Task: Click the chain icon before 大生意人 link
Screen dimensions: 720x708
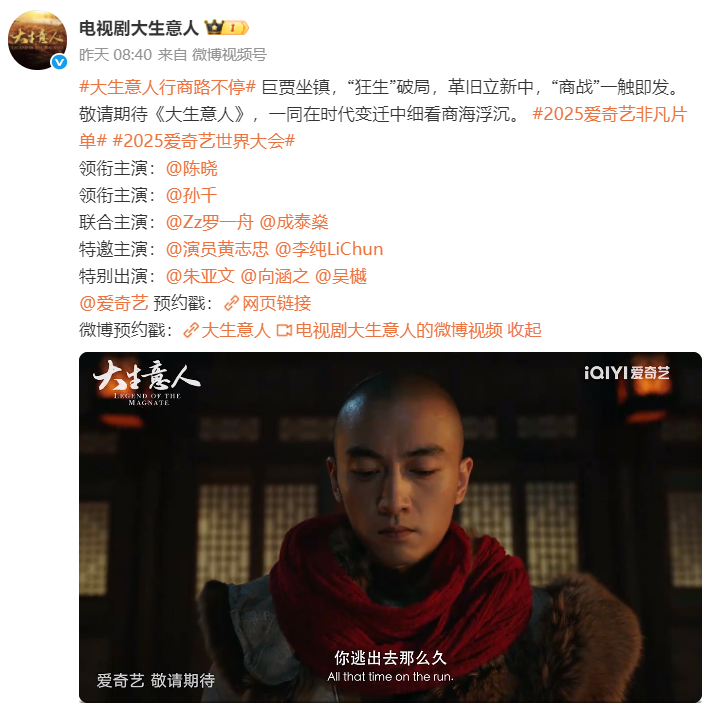Action: coord(191,331)
